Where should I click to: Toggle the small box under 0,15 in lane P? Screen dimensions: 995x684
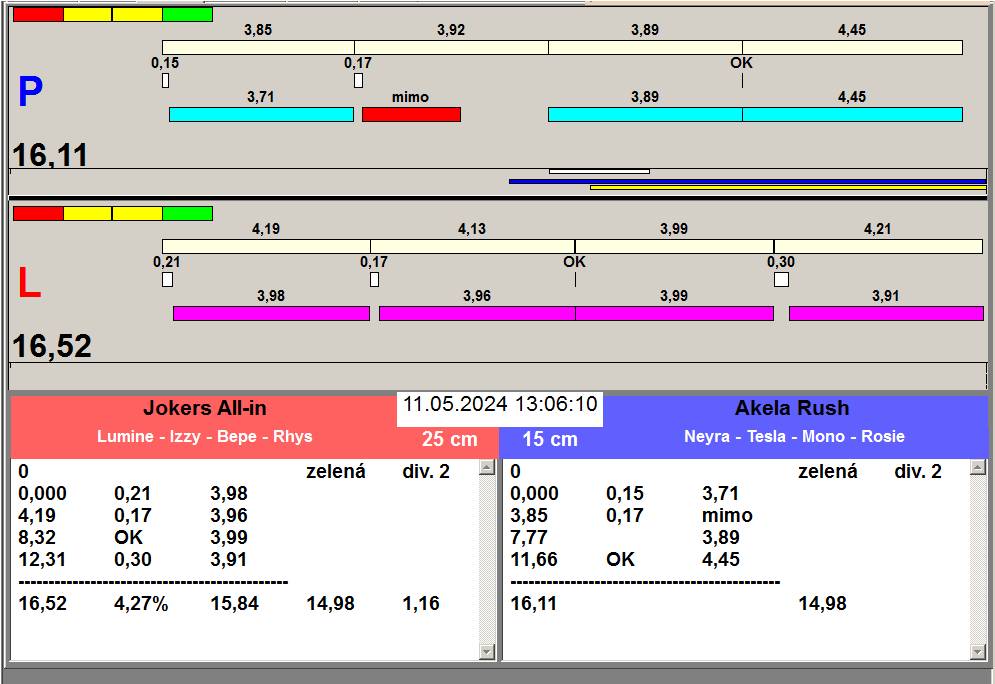[x=166, y=80]
